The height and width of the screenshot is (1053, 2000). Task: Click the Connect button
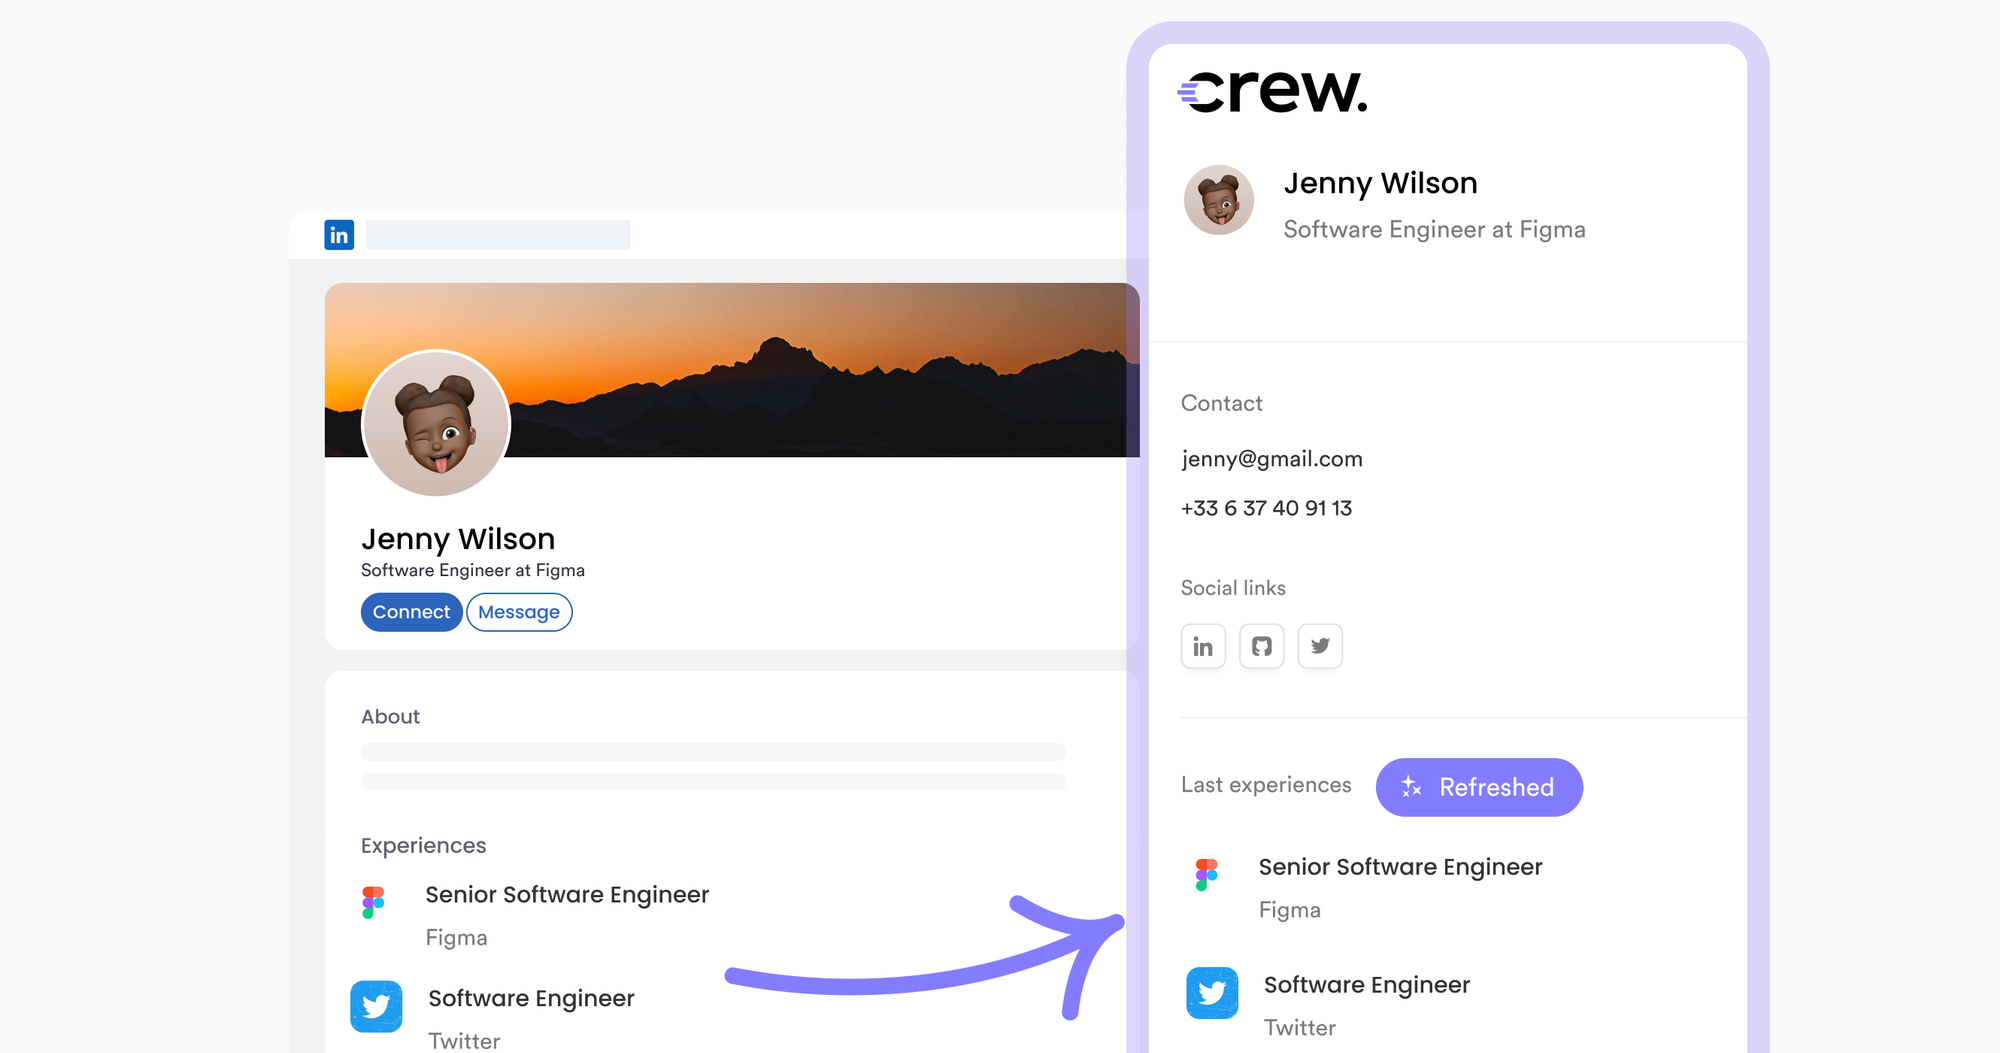coord(411,612)
